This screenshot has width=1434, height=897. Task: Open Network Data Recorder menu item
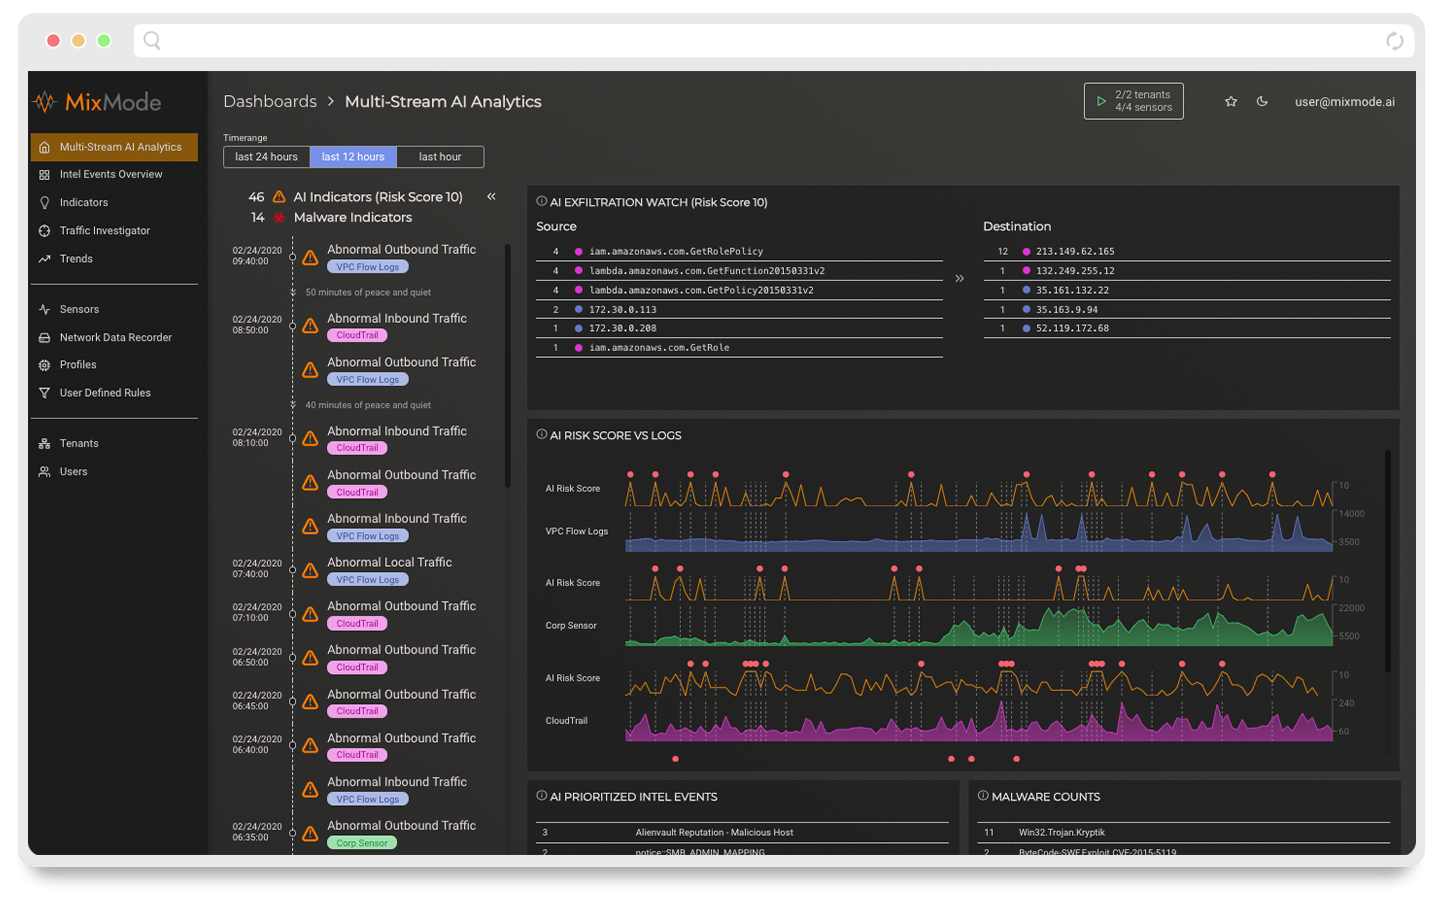pyautogui.click(x=114, y=338)
